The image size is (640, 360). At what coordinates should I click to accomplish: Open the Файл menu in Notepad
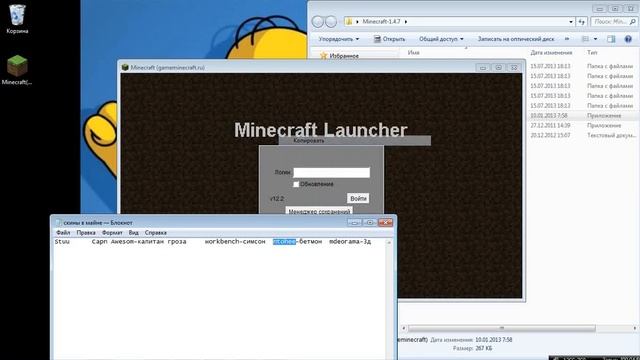tap(63, 233)
